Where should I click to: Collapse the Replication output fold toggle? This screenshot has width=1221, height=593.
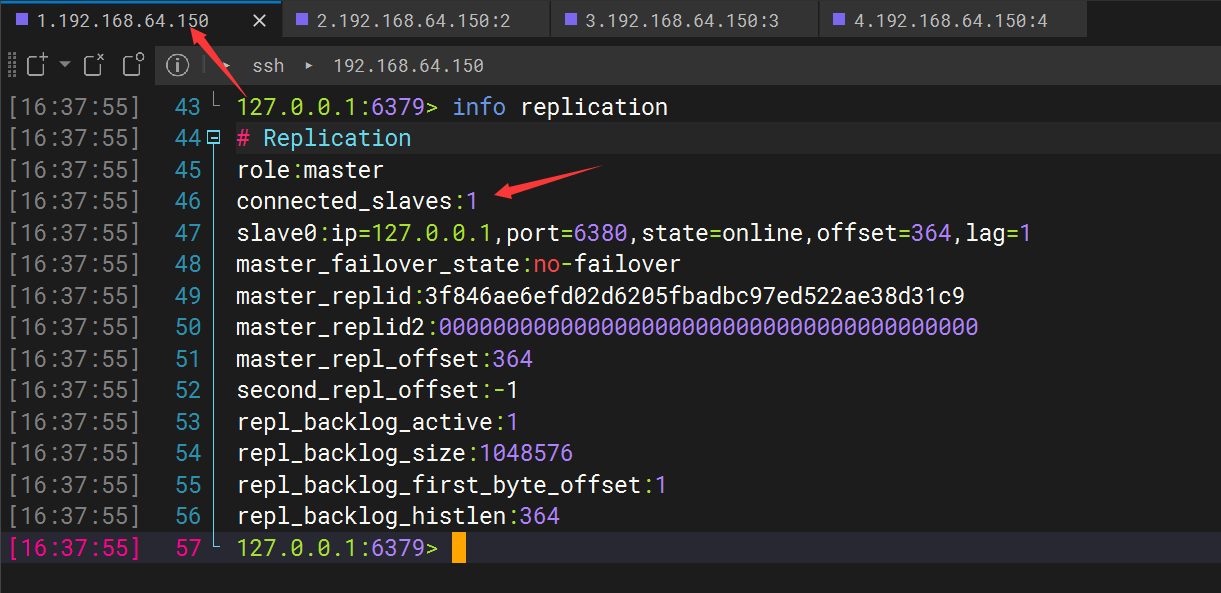point(213,138)
